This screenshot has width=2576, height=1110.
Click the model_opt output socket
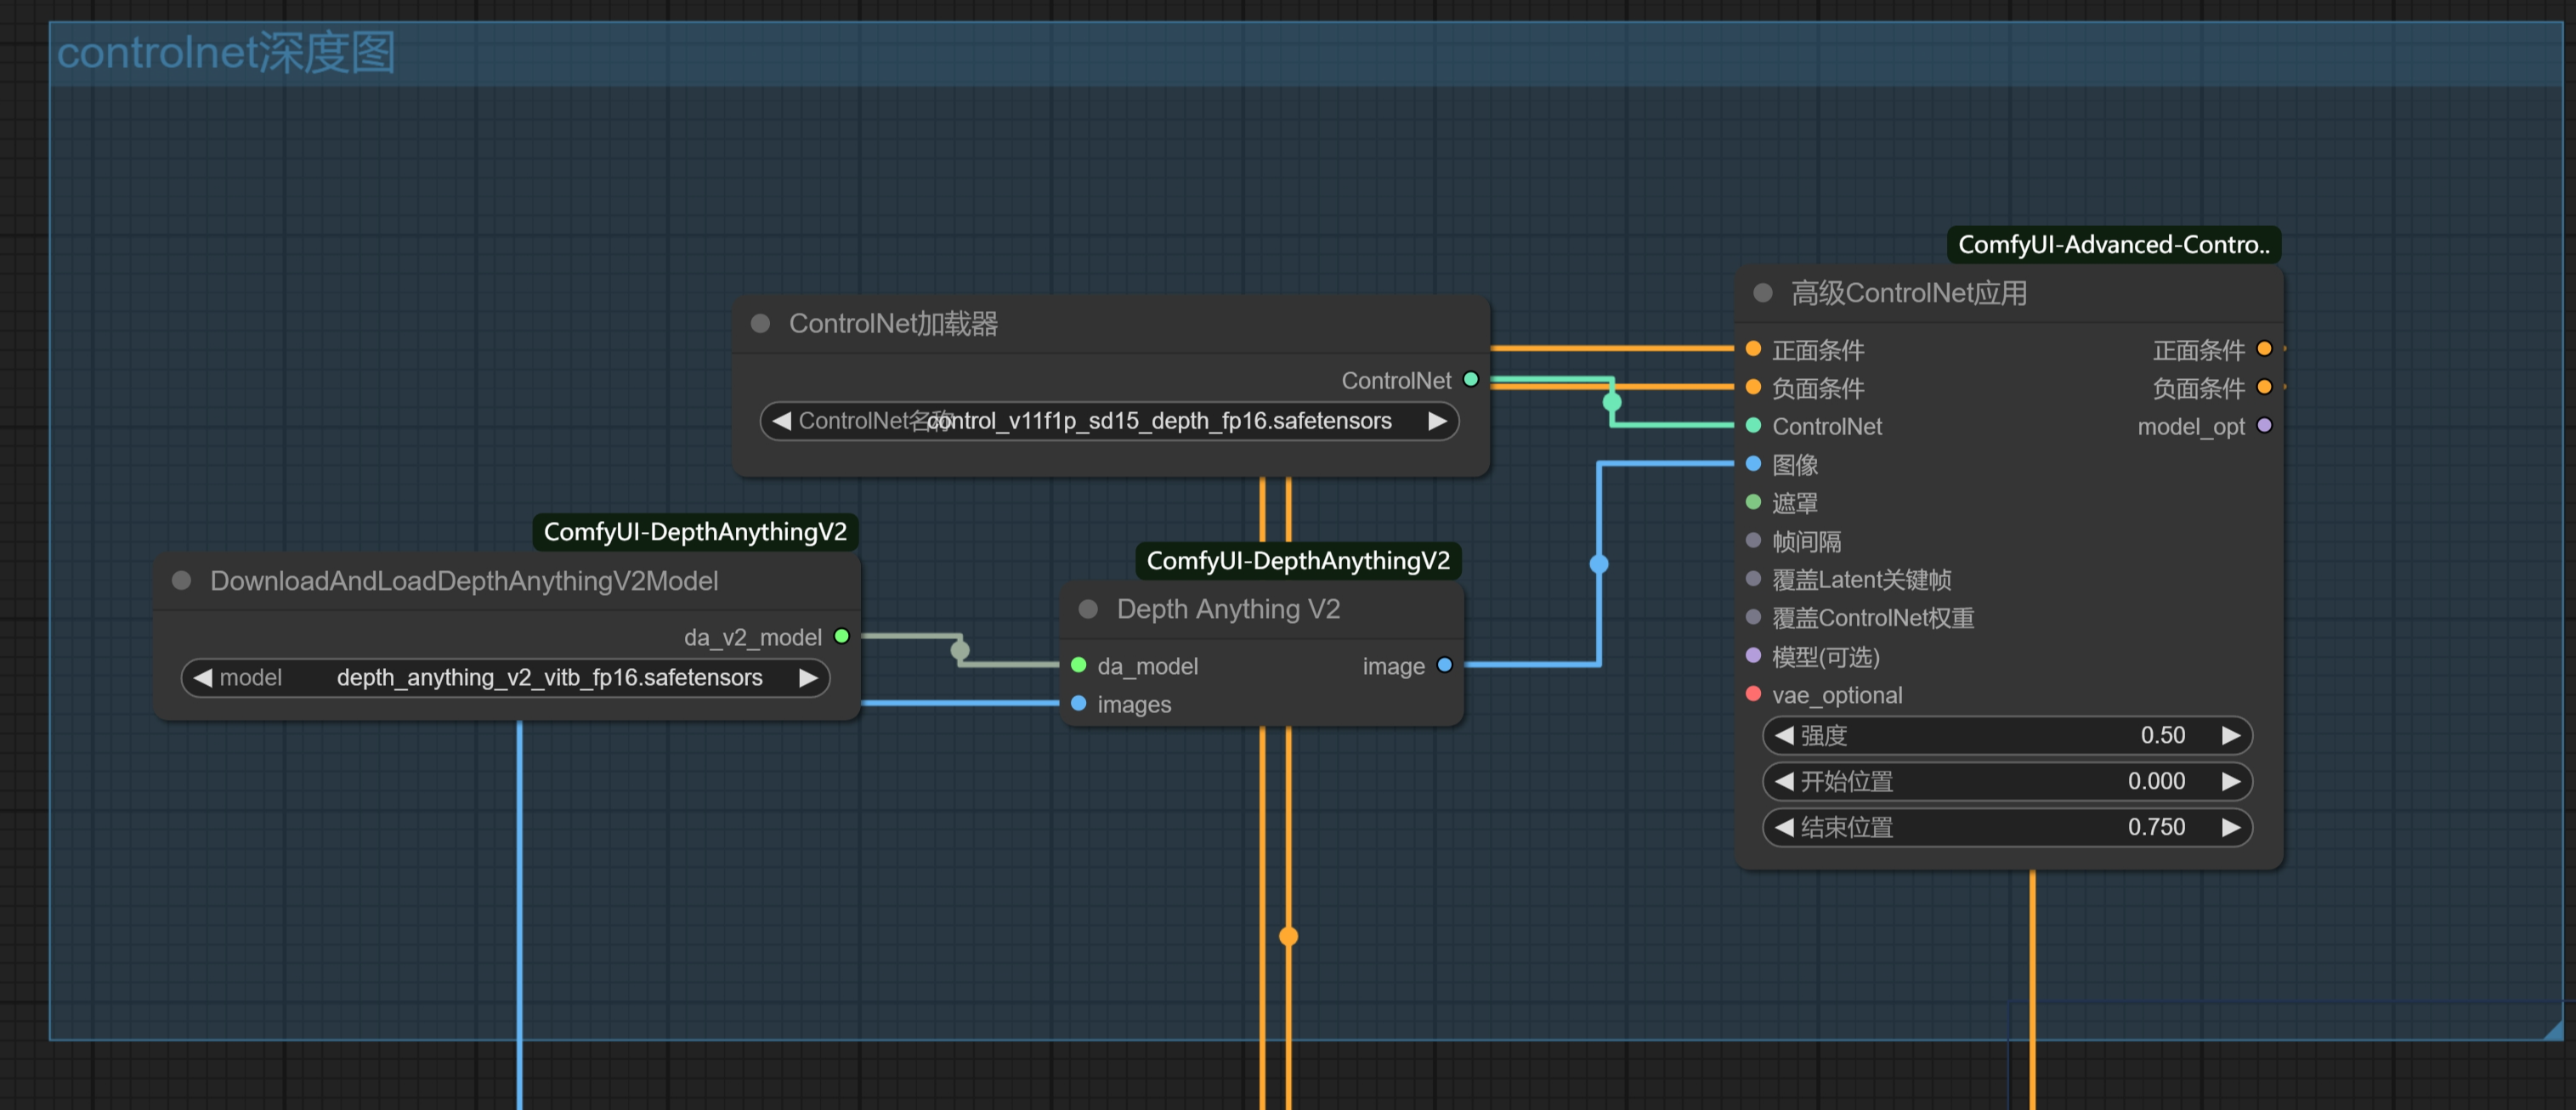point(2265,425)
